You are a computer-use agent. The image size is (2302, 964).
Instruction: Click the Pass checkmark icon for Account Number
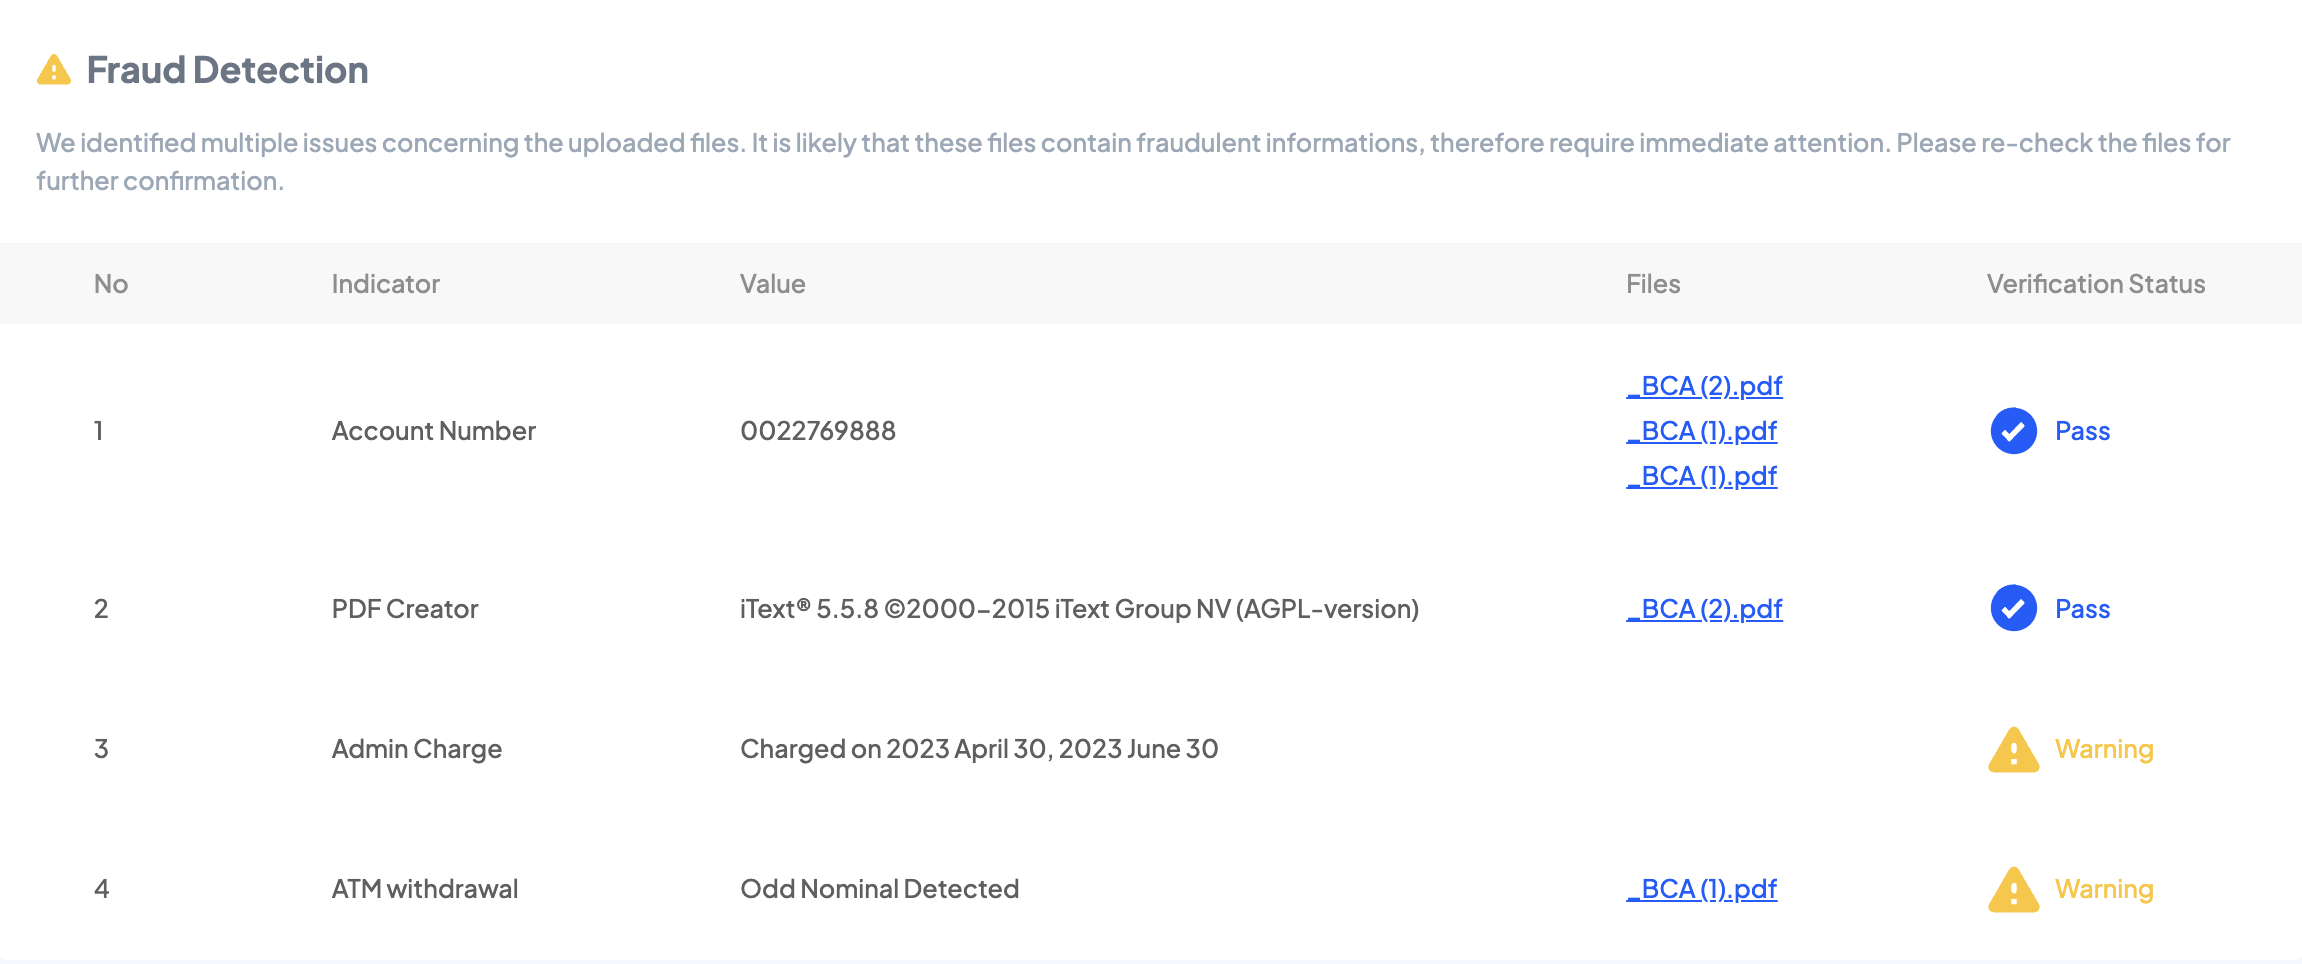tap(2013, 431)
